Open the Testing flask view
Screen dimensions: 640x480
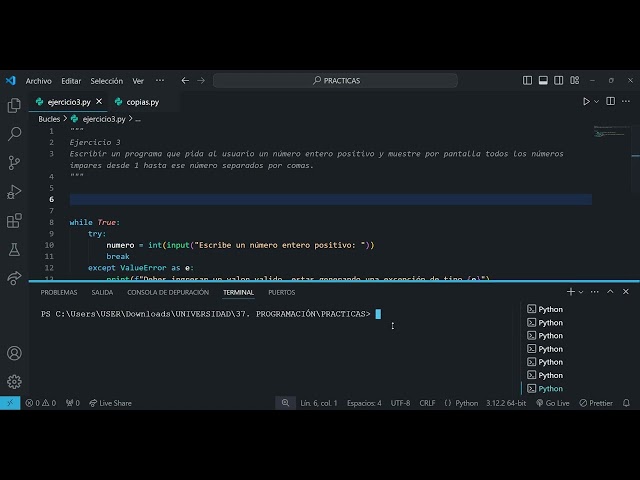14,250
